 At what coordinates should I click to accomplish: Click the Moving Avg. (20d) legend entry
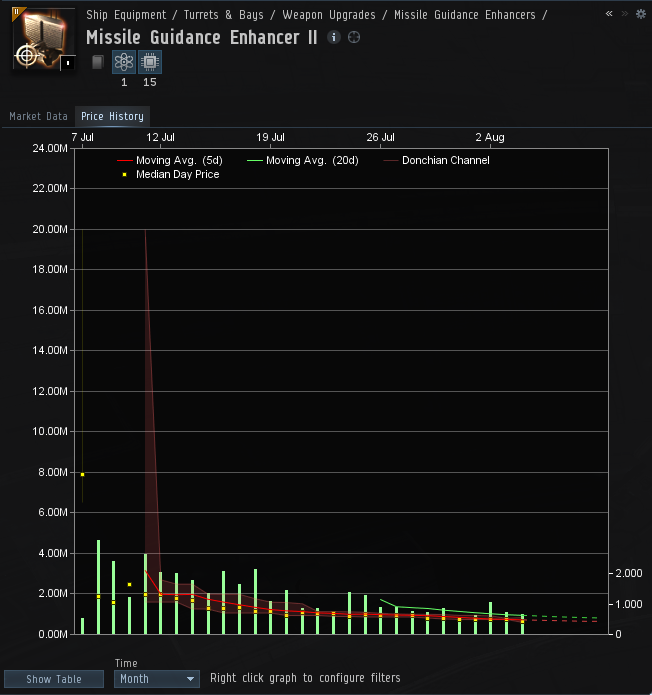click(303, 160)
